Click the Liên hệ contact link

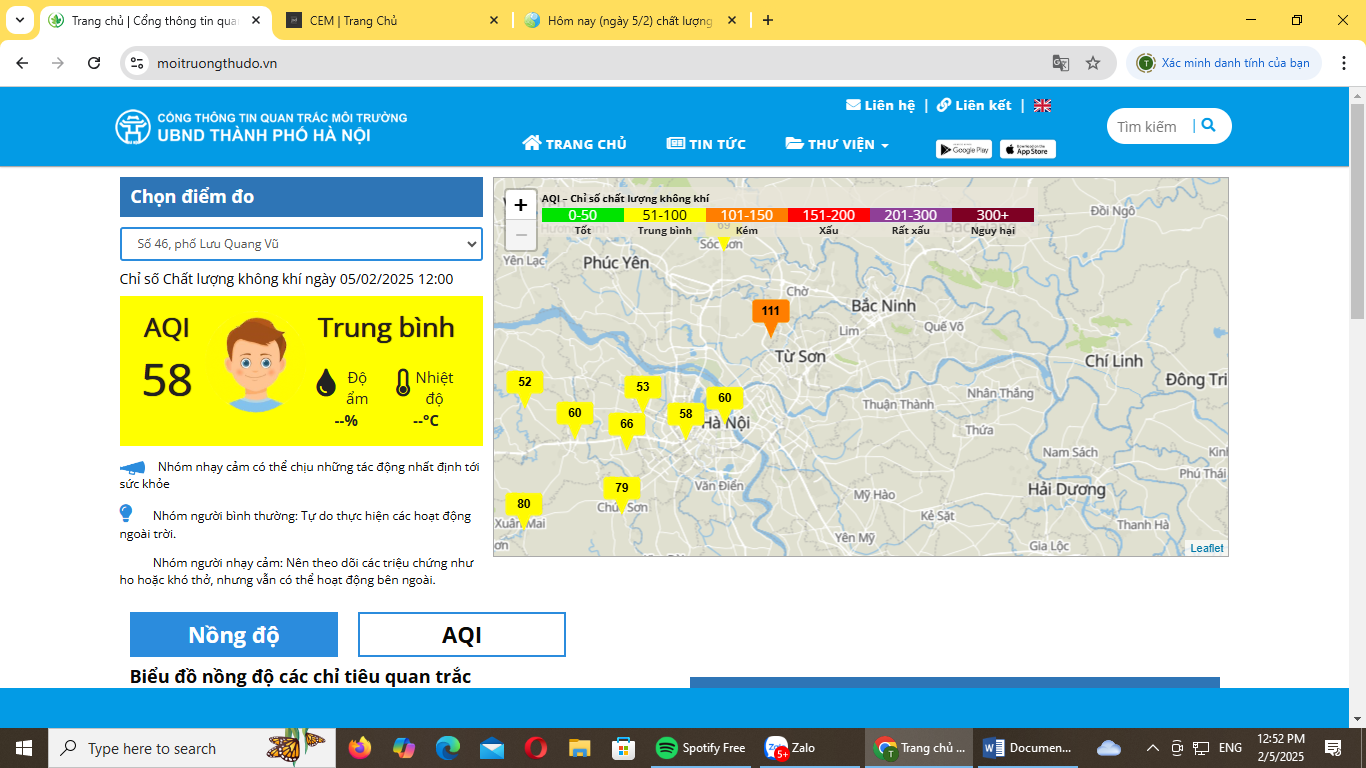point(880,105)
